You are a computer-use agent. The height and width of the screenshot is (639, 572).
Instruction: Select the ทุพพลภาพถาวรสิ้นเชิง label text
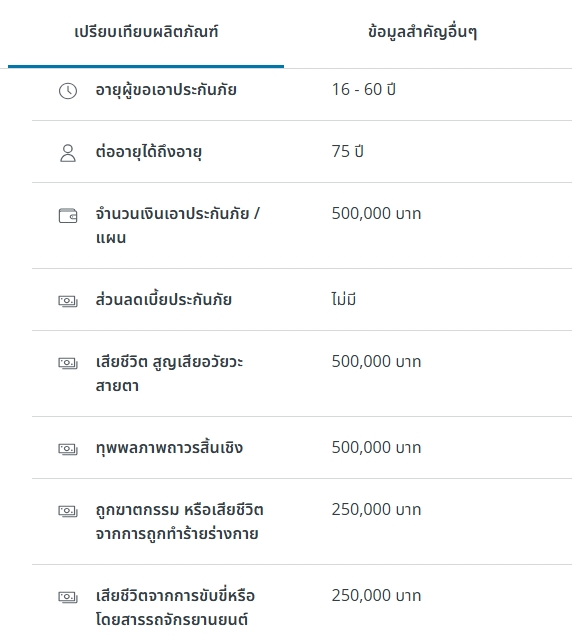point(169,447)
